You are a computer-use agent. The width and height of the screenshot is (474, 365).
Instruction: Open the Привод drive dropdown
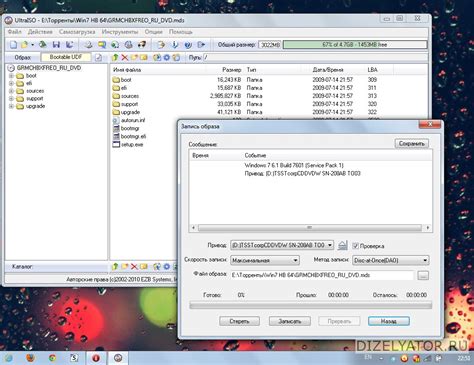click(282, 245)
